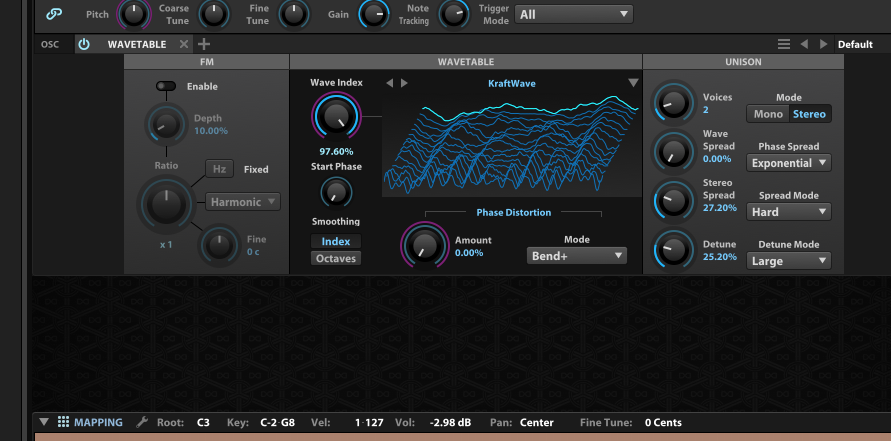Screen dimensions: 891x441
Task: Open the Trigger Mode All dropdown
Action: click(x=573, y=14)
